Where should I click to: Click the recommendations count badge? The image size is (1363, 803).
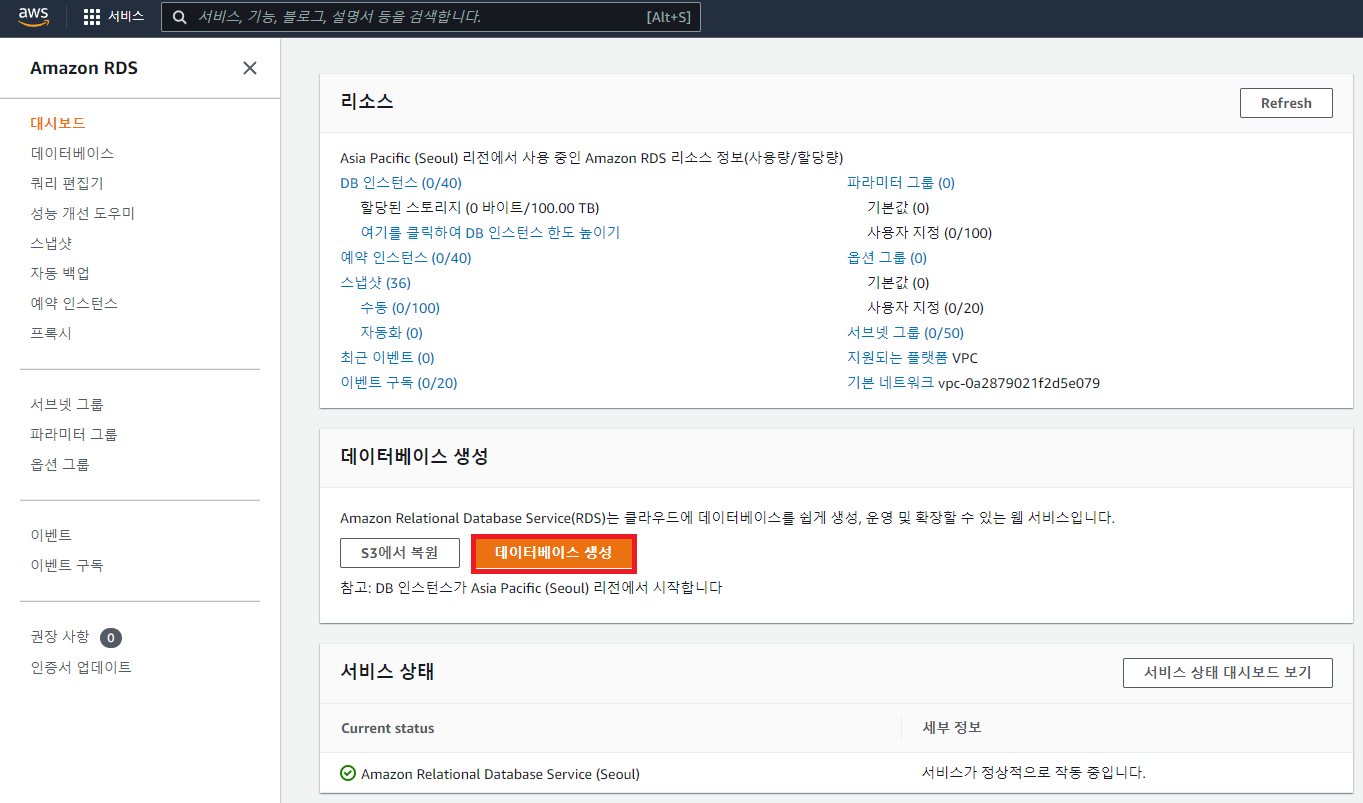click(x=111, y=637)
